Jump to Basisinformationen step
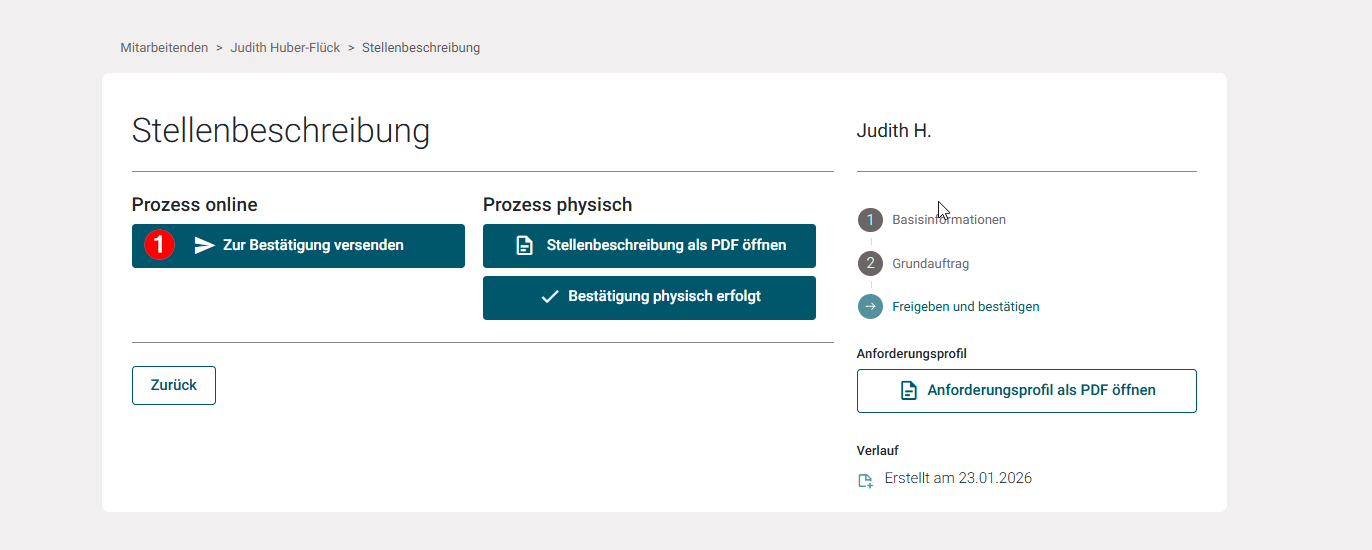The width and height of the screenshot is (1372, 550). (949, 220)
